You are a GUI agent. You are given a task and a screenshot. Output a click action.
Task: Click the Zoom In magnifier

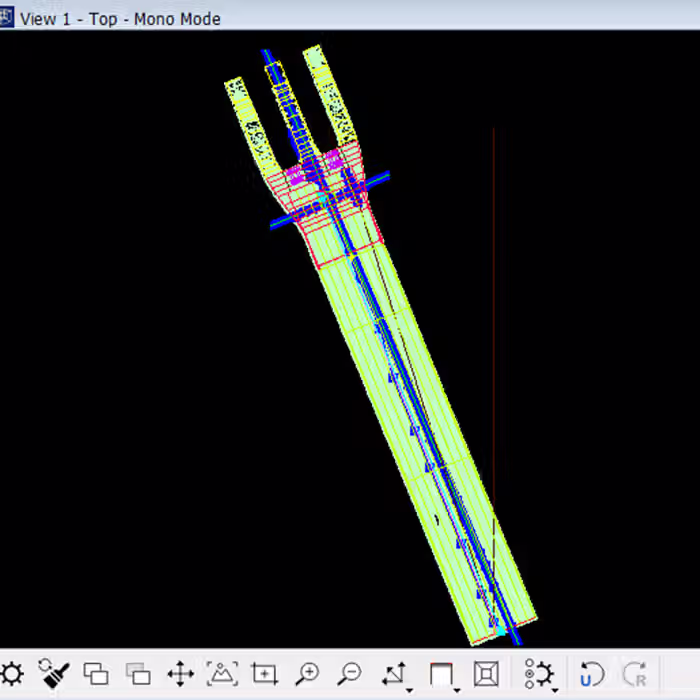307,673
